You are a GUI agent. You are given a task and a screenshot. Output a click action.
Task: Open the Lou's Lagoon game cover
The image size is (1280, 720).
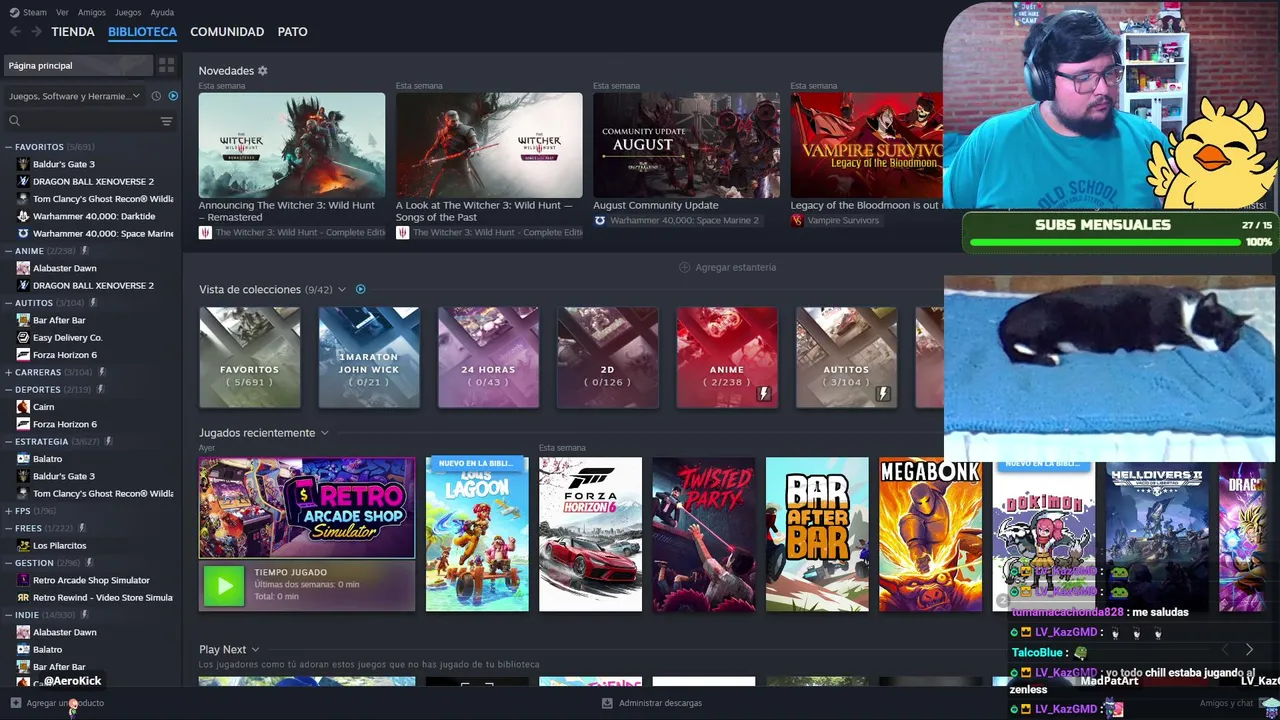[x=477, y=534]
